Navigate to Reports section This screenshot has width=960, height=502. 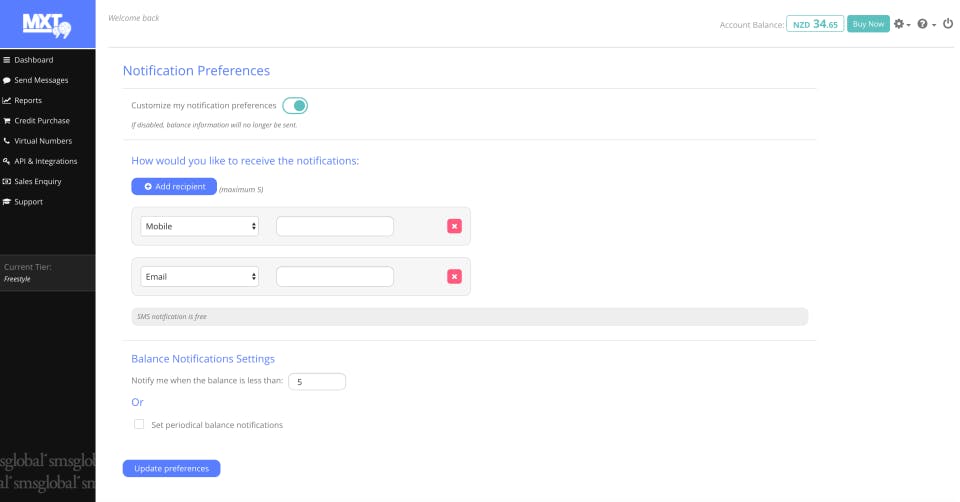[x=27, y=100]
